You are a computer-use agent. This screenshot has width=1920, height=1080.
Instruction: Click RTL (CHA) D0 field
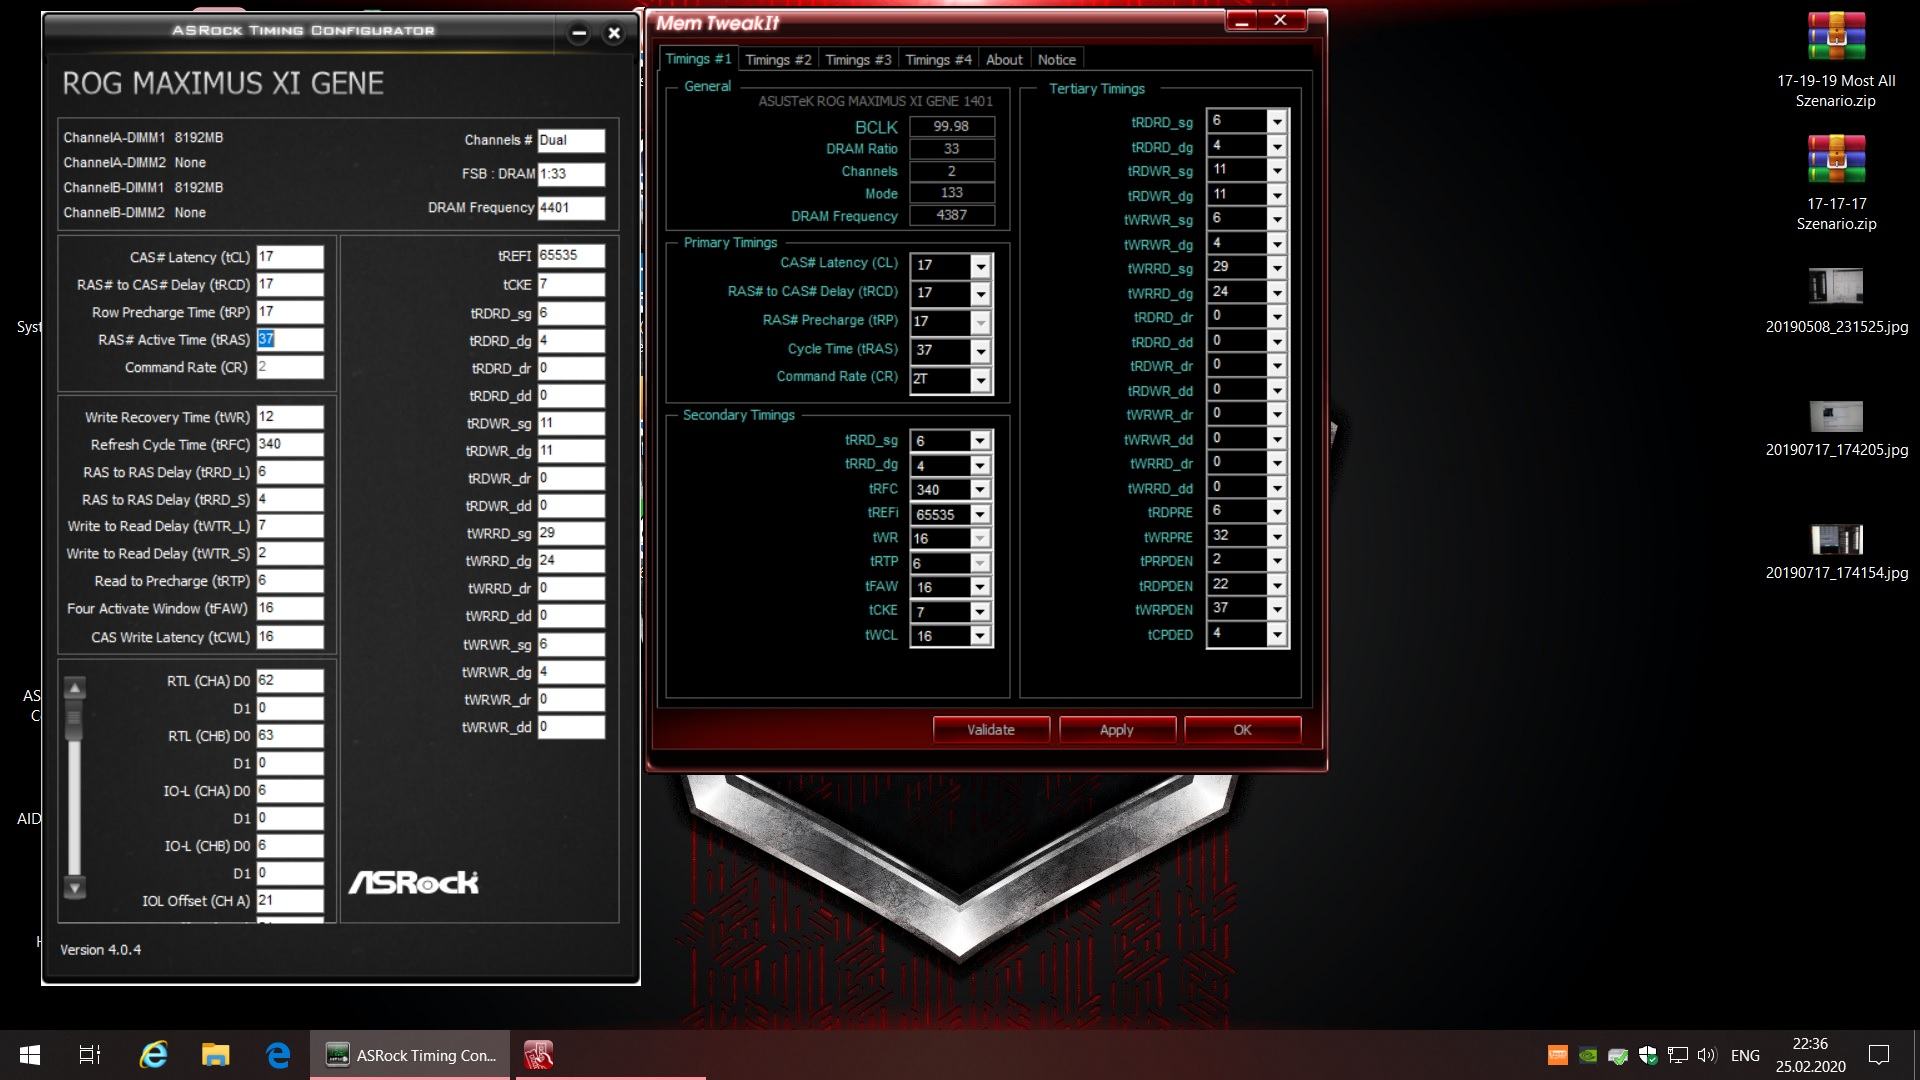click(290, 681)
